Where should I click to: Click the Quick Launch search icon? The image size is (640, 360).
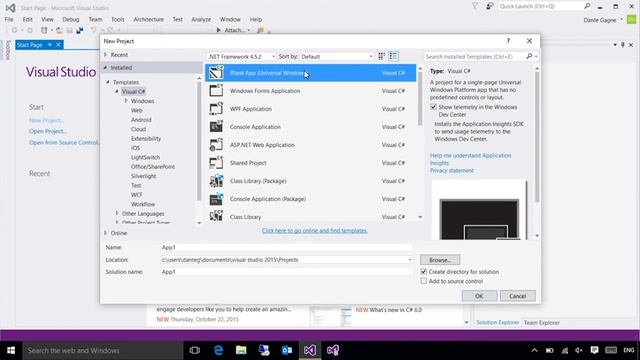587,6
